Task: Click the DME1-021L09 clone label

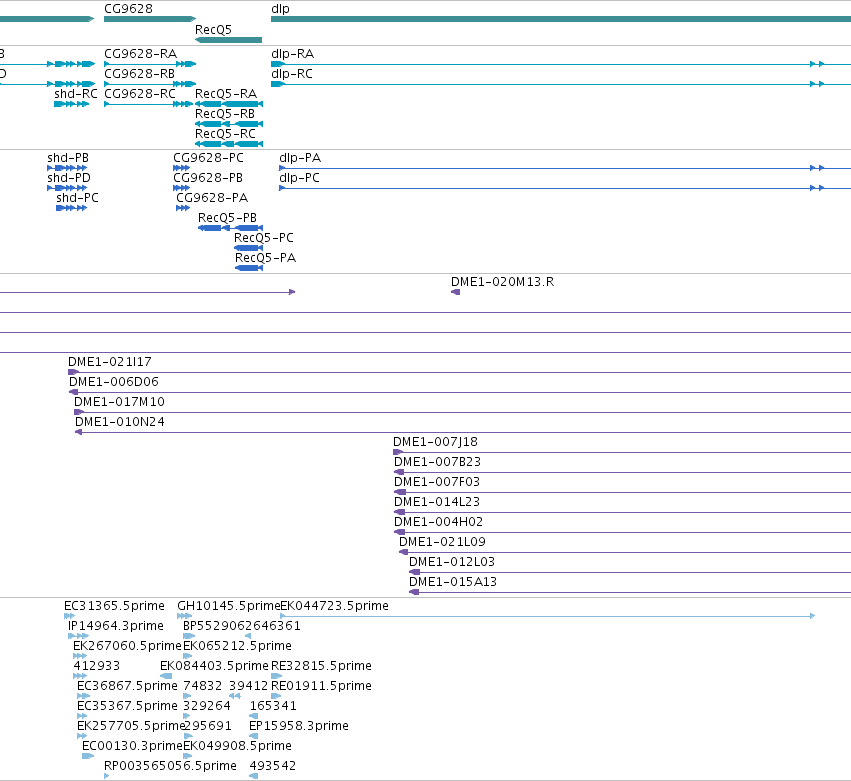Action: pyautogui.click(x=442, y=543)
